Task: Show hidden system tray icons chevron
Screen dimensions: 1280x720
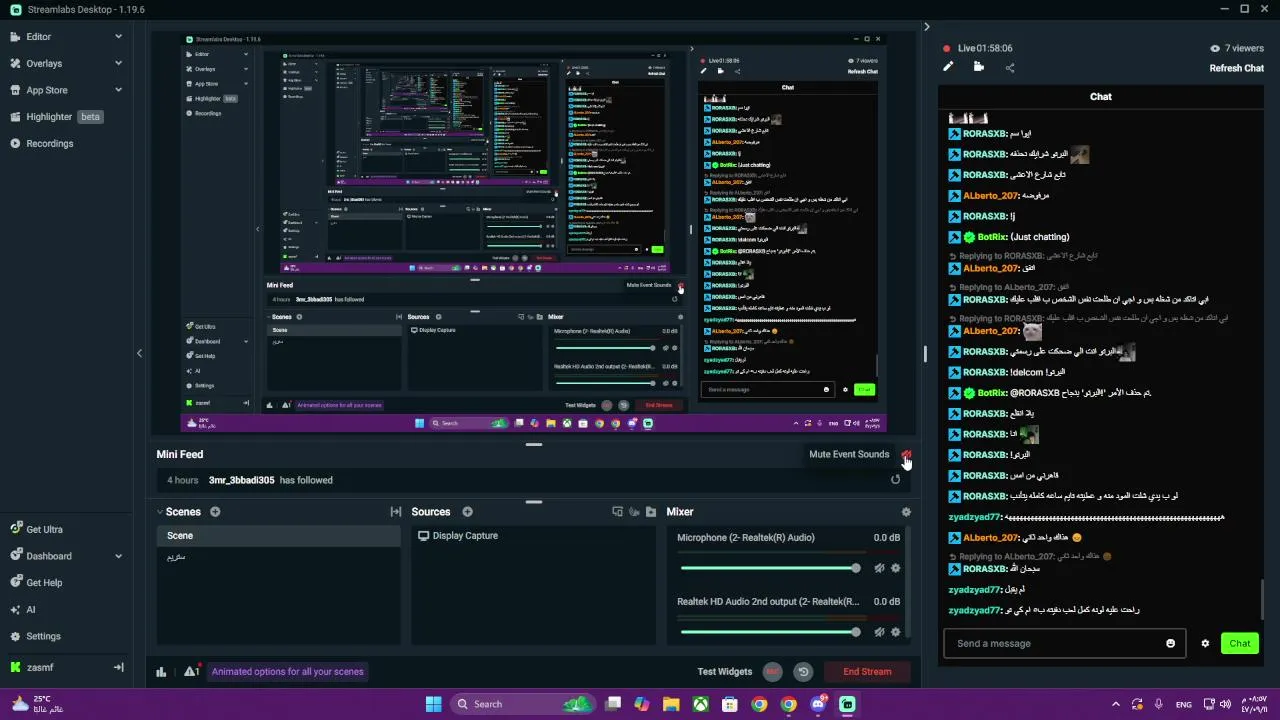Action: coord(1115,704)
